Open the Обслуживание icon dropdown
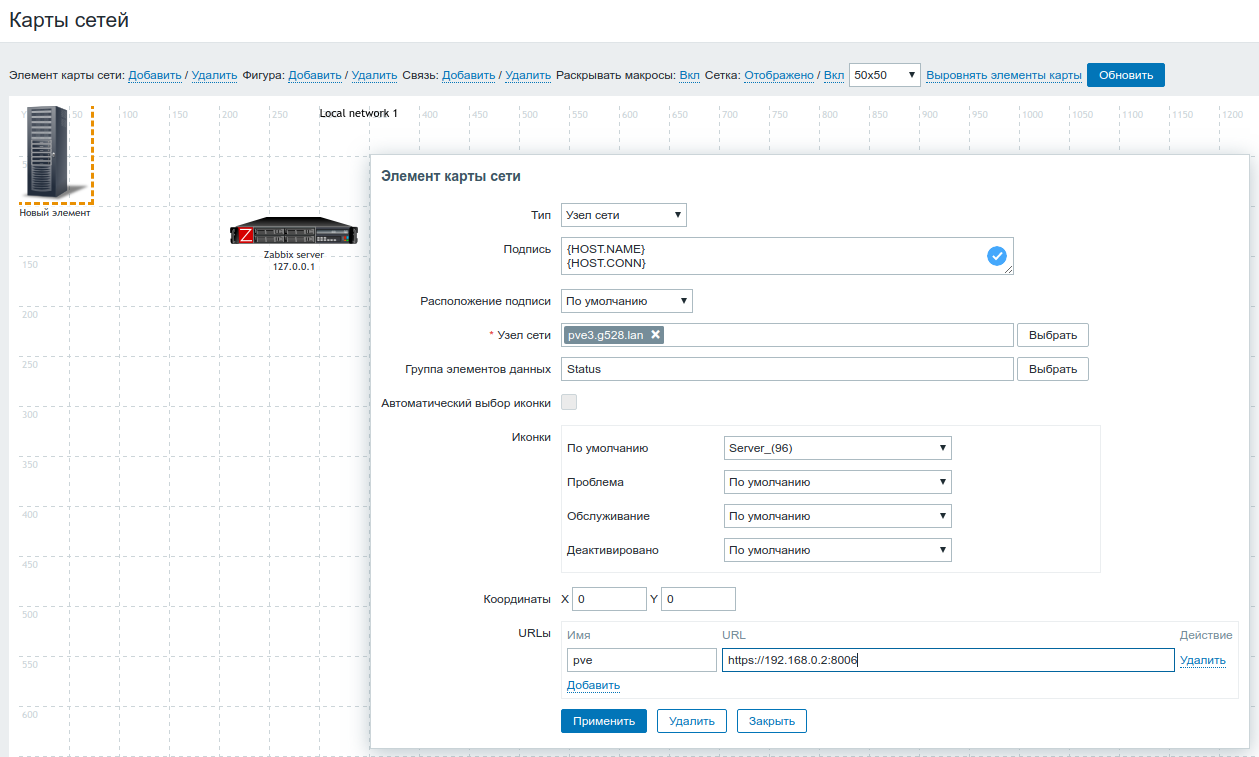1259x757 pixels. (x=837, y=516)
